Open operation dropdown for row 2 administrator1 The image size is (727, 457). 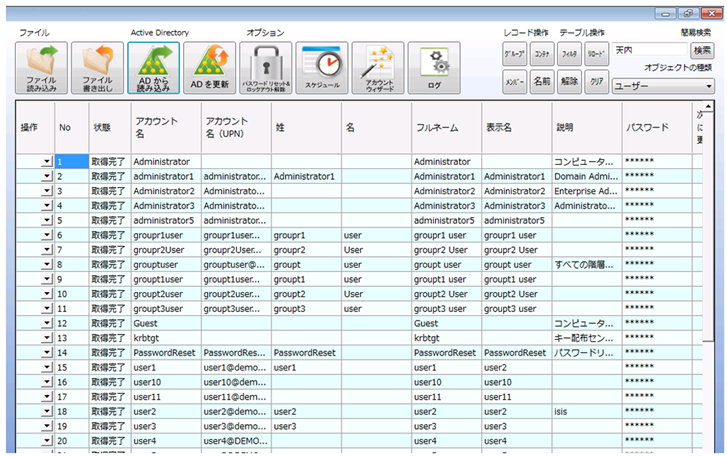(x=47, y=177)
